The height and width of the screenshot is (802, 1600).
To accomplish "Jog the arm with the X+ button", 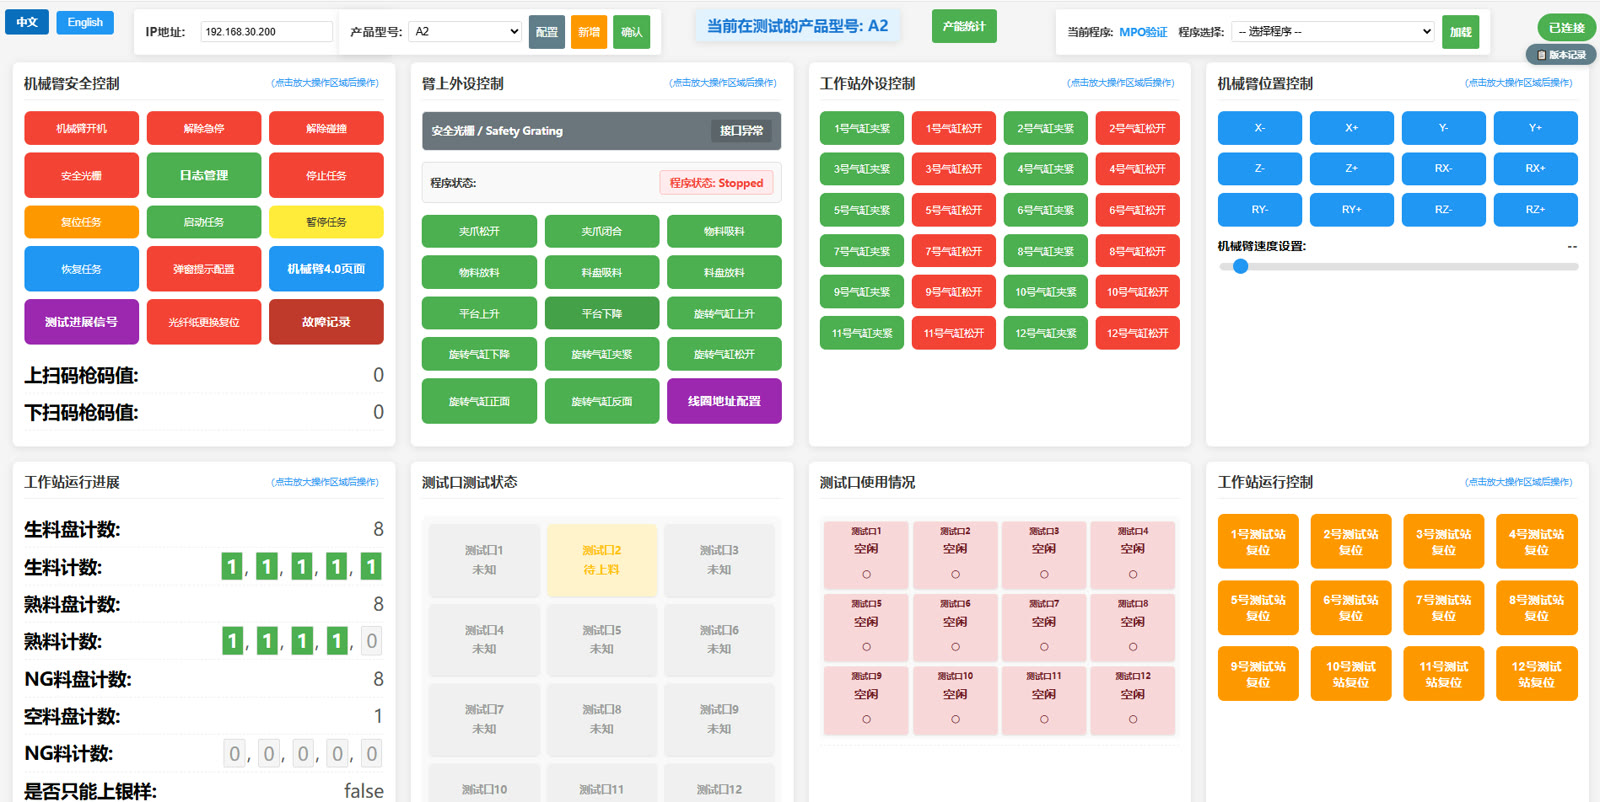I will click(1352, 128).
